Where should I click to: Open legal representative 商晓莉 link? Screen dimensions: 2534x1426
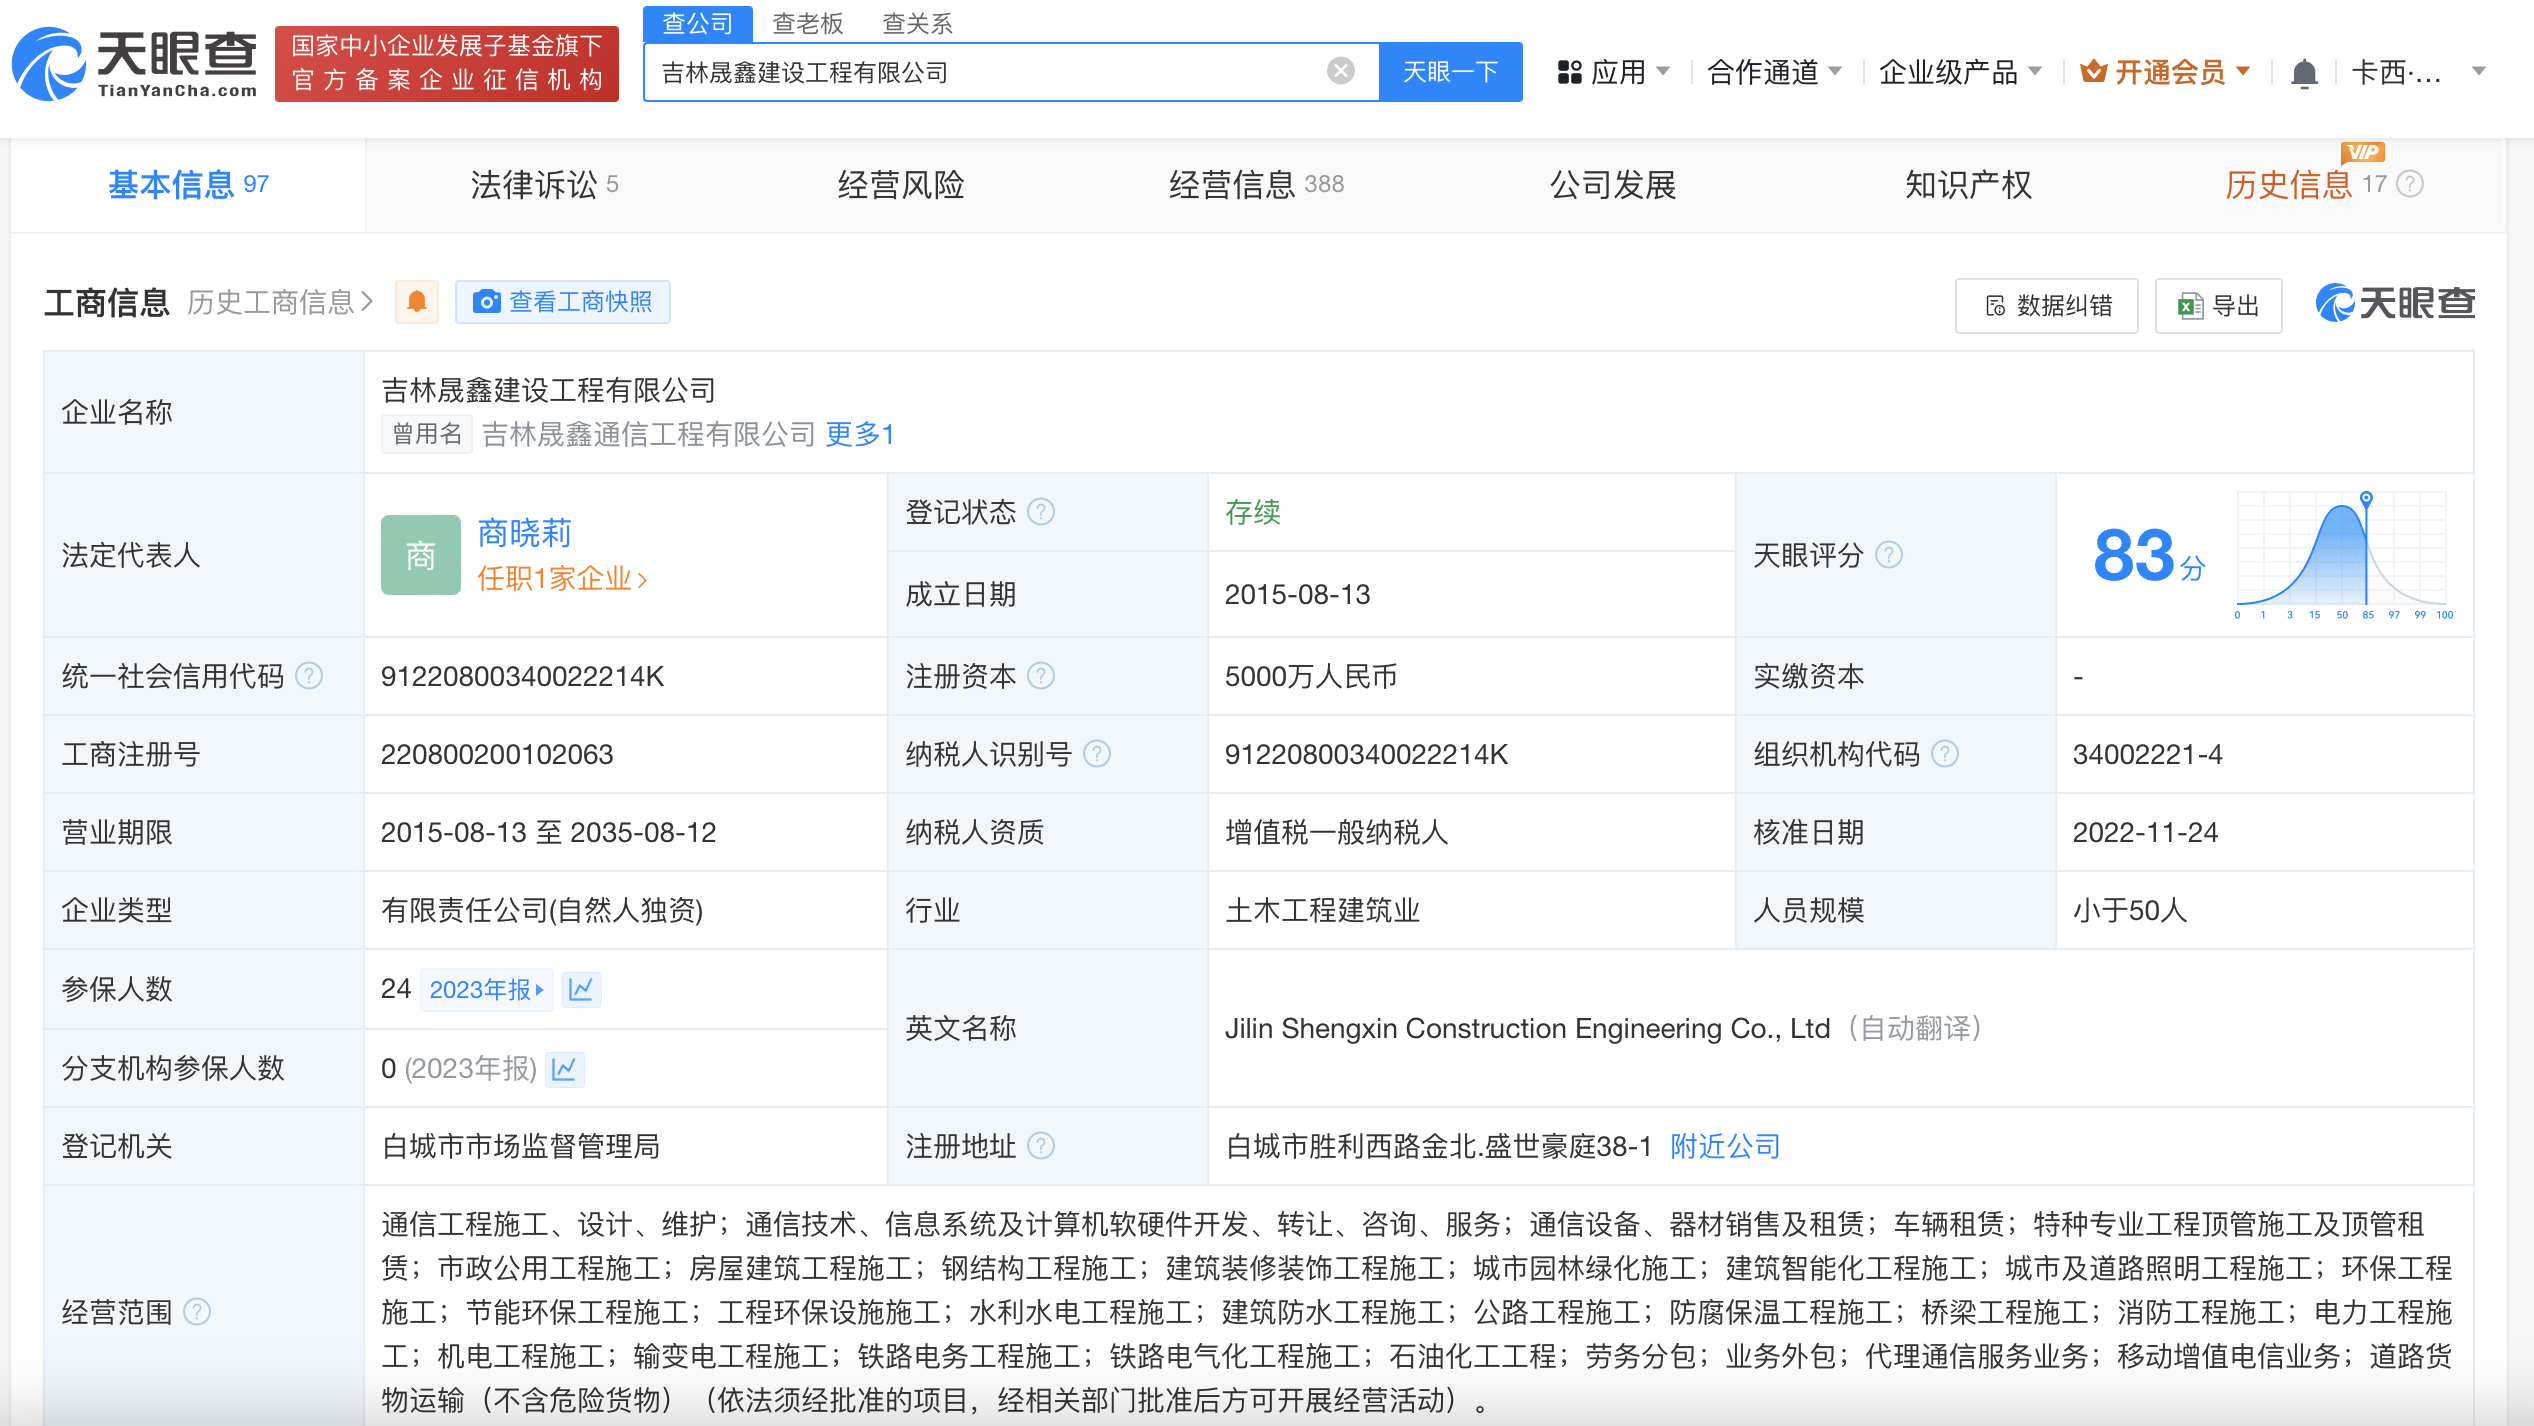[525, 532]
